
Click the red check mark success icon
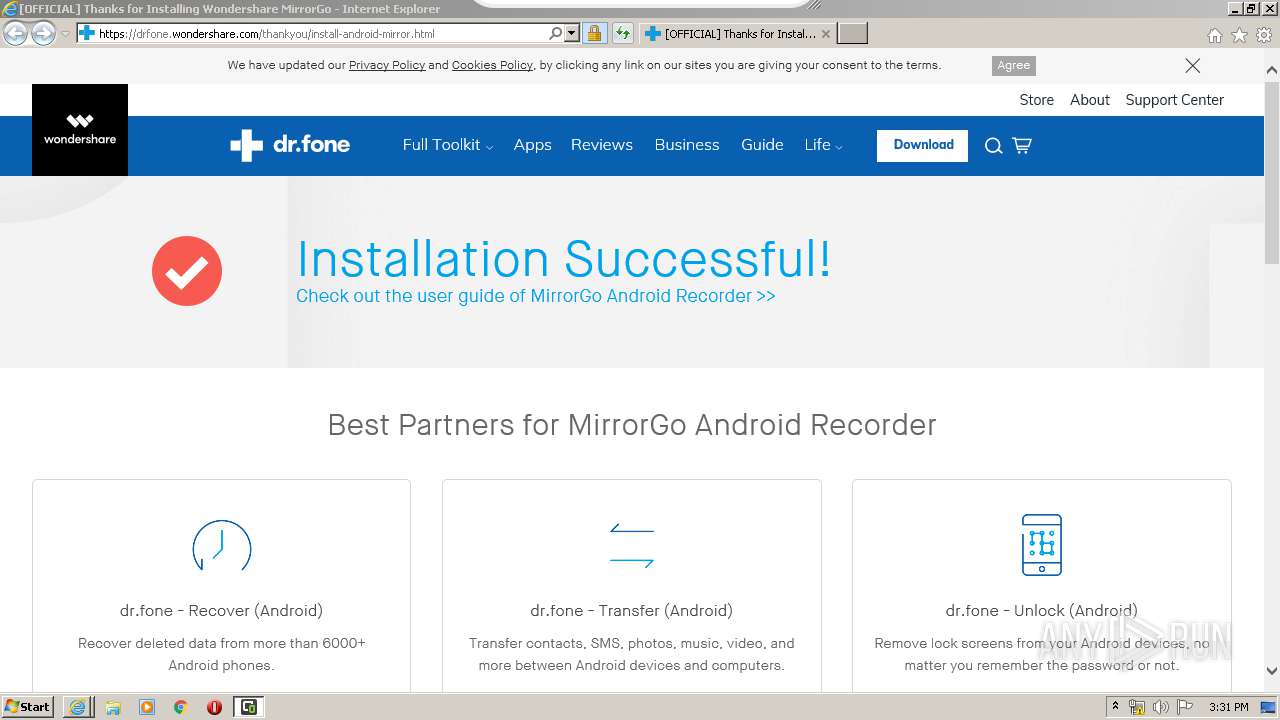[187, 271]
